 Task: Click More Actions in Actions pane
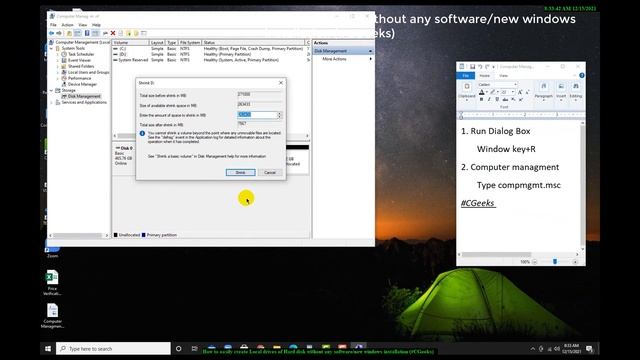[x=334, y=59]
